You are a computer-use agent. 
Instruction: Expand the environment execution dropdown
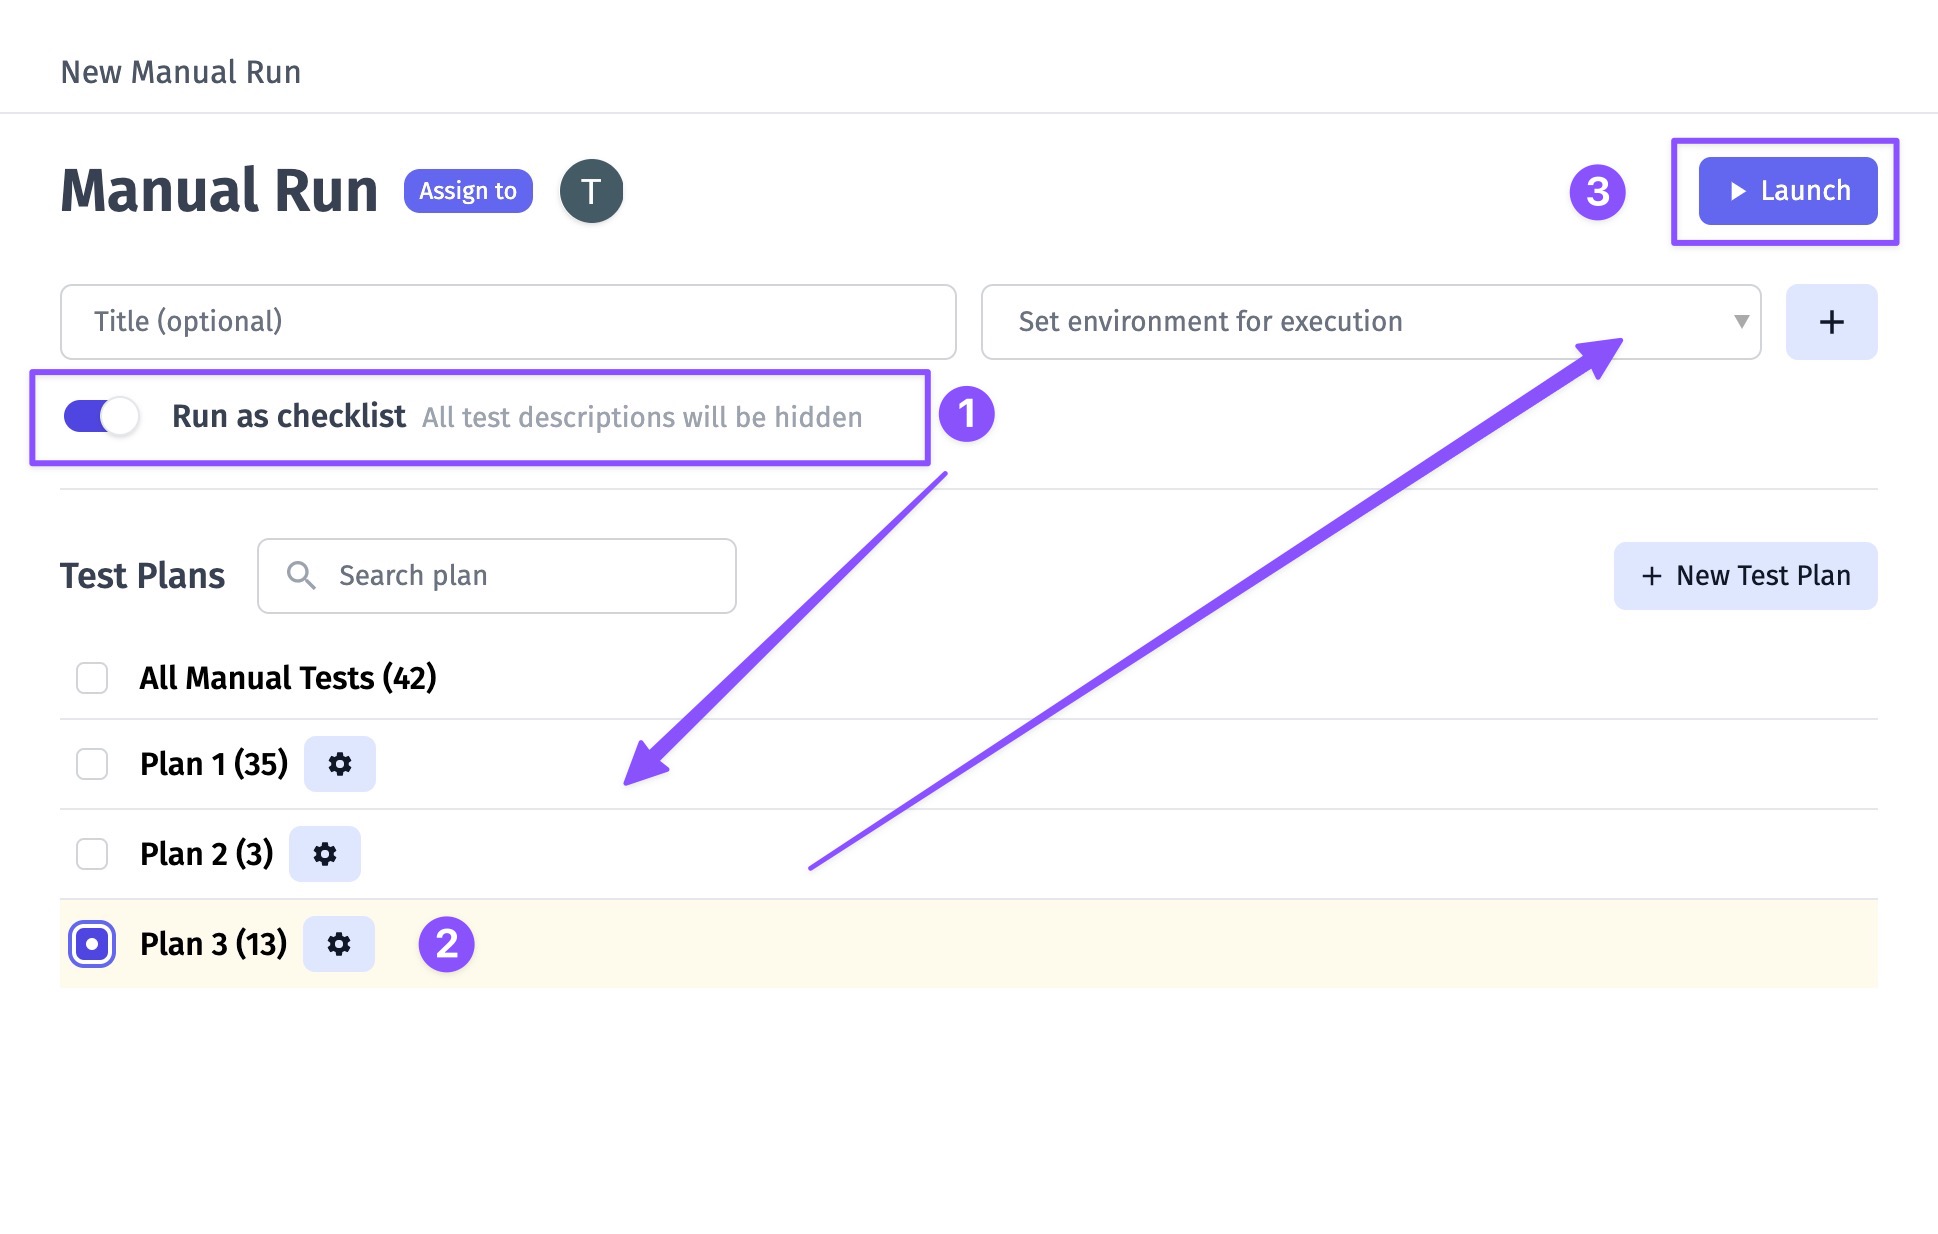click(x=1740, y=321)
